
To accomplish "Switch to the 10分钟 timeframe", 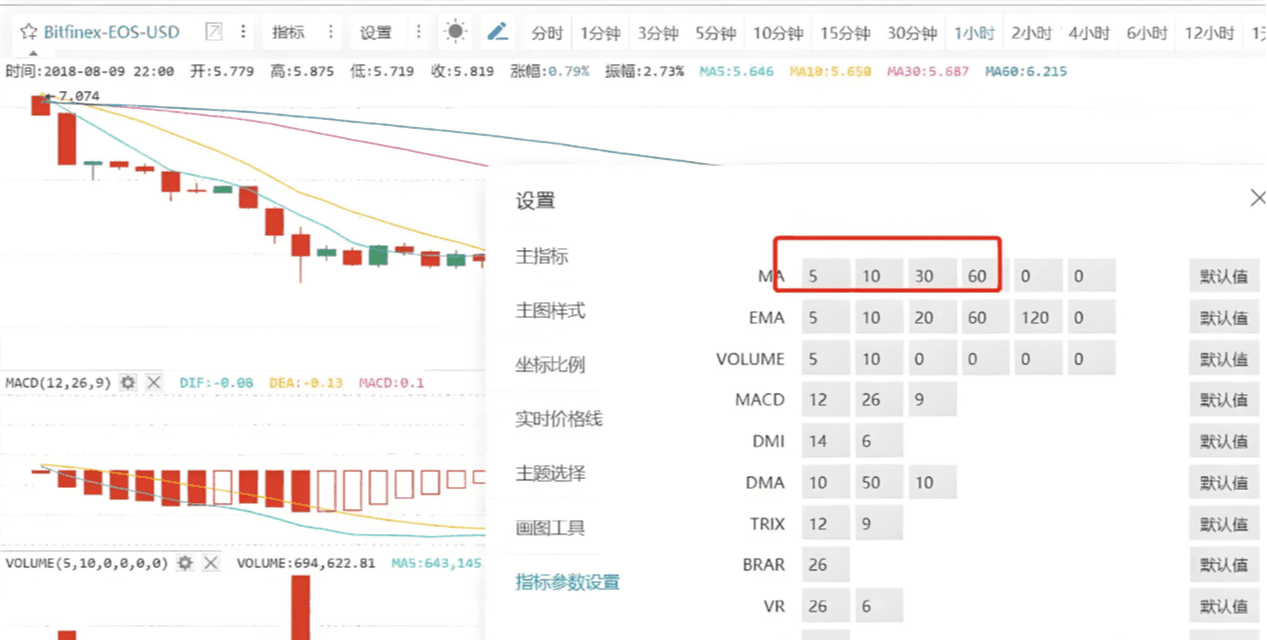I will point(778,33).
